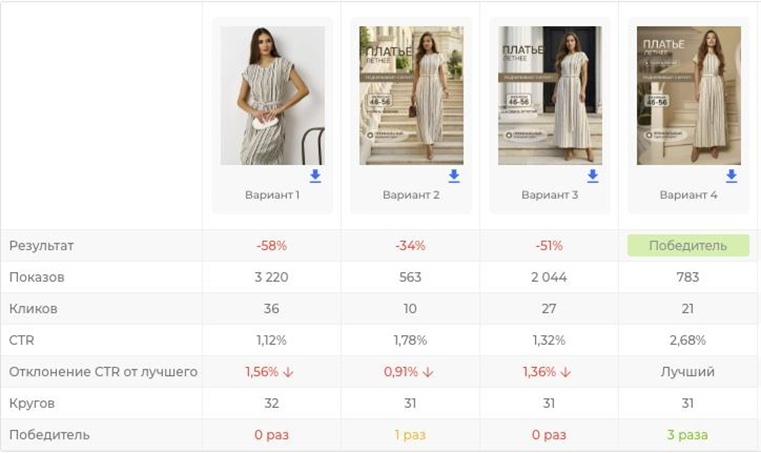This screenshot has height=453, width=761.
Task: Download the Вариант 1 image
Action: tap(315, 176)
